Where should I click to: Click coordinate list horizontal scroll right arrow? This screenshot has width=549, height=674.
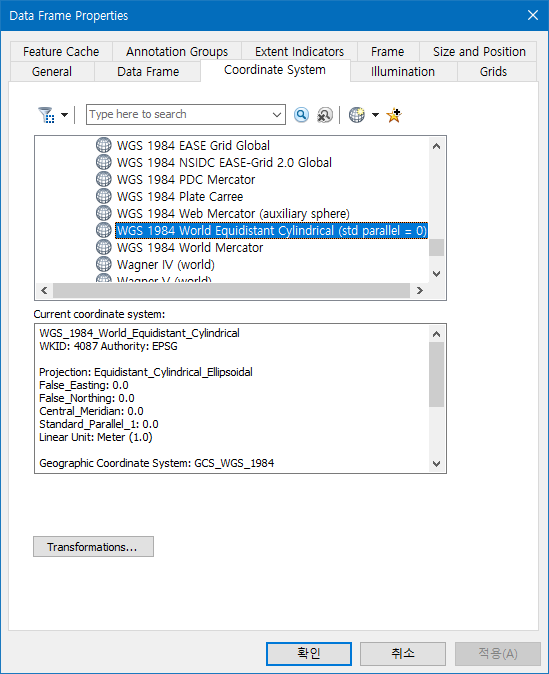420,291
